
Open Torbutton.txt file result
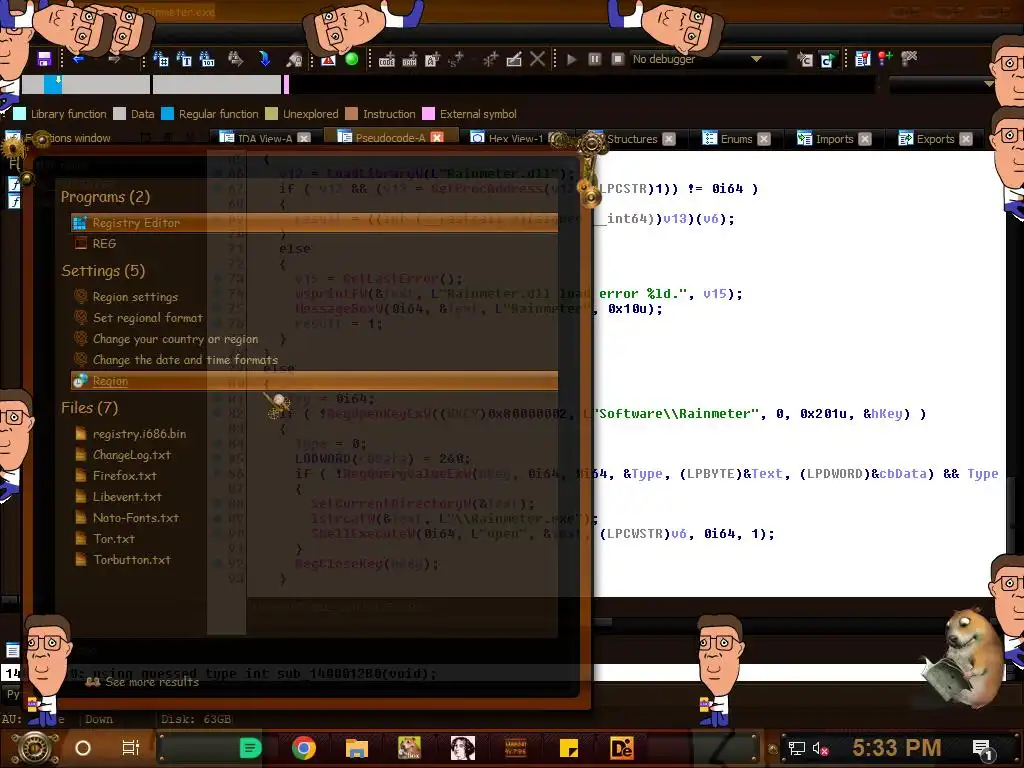click(x=314, y=559)
